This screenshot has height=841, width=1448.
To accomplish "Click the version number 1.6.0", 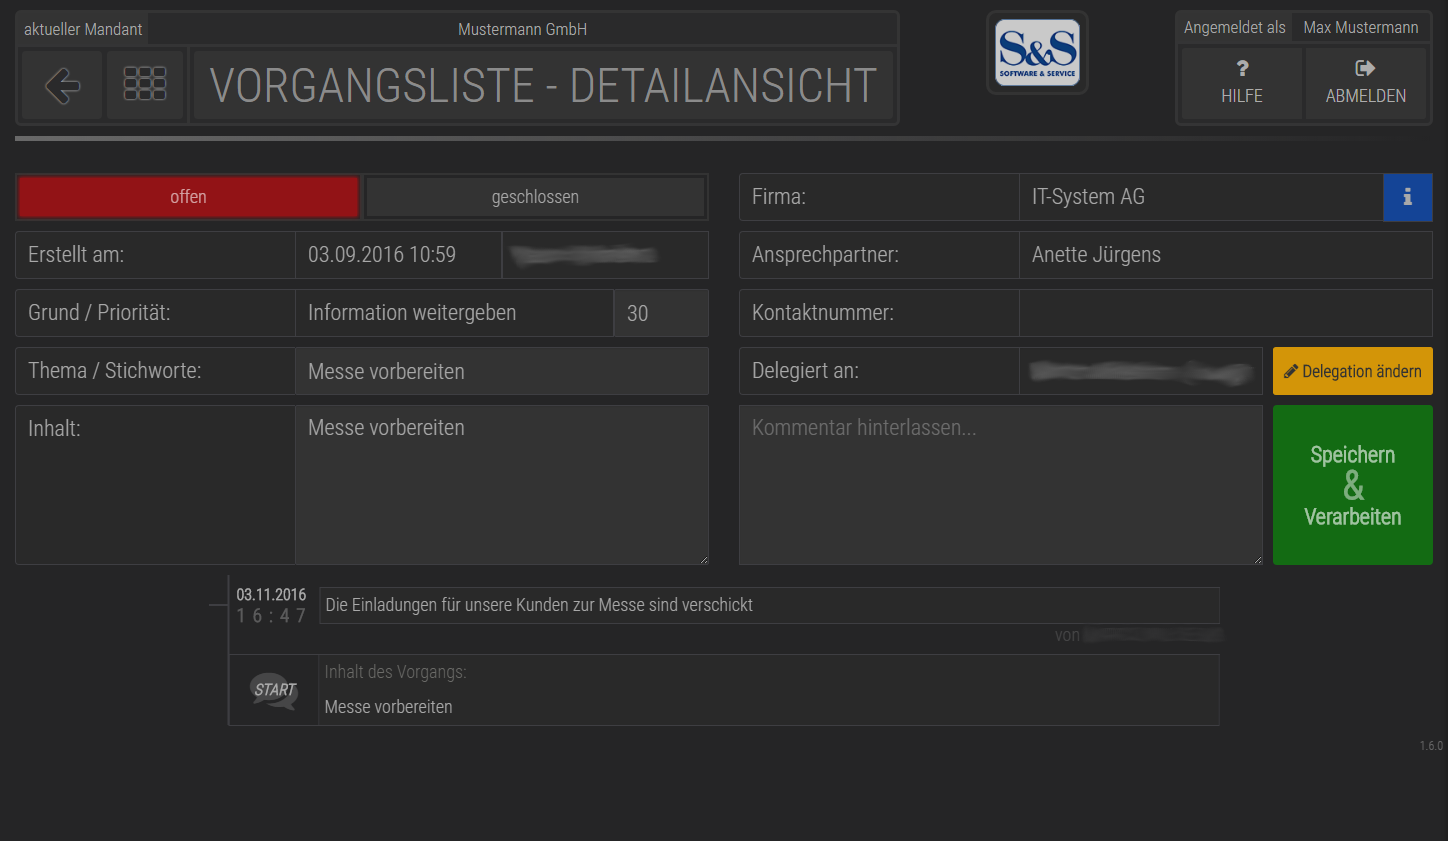I will point(1431,746).
